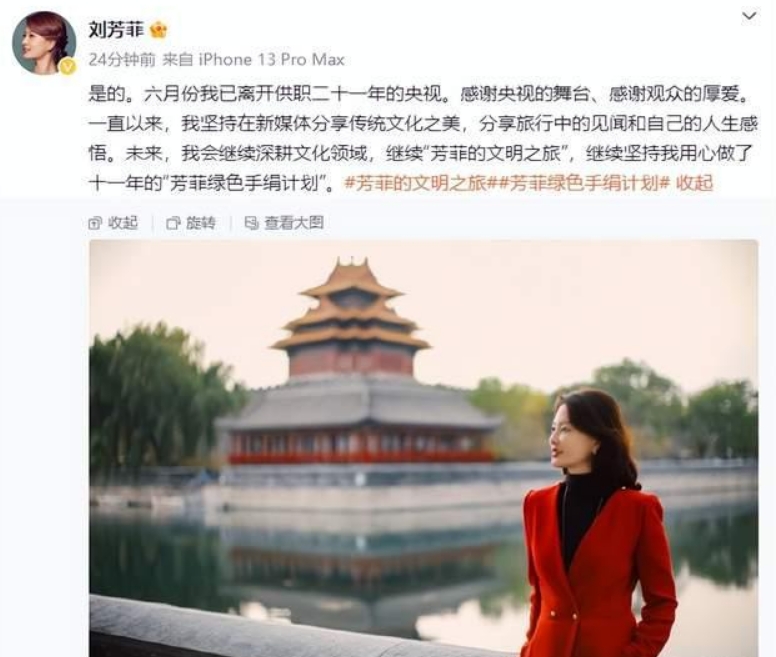The height and width of the screenshot is (657, 776).
Task: Click the crown membership icon beside the name
Action: tap(159, 31)
